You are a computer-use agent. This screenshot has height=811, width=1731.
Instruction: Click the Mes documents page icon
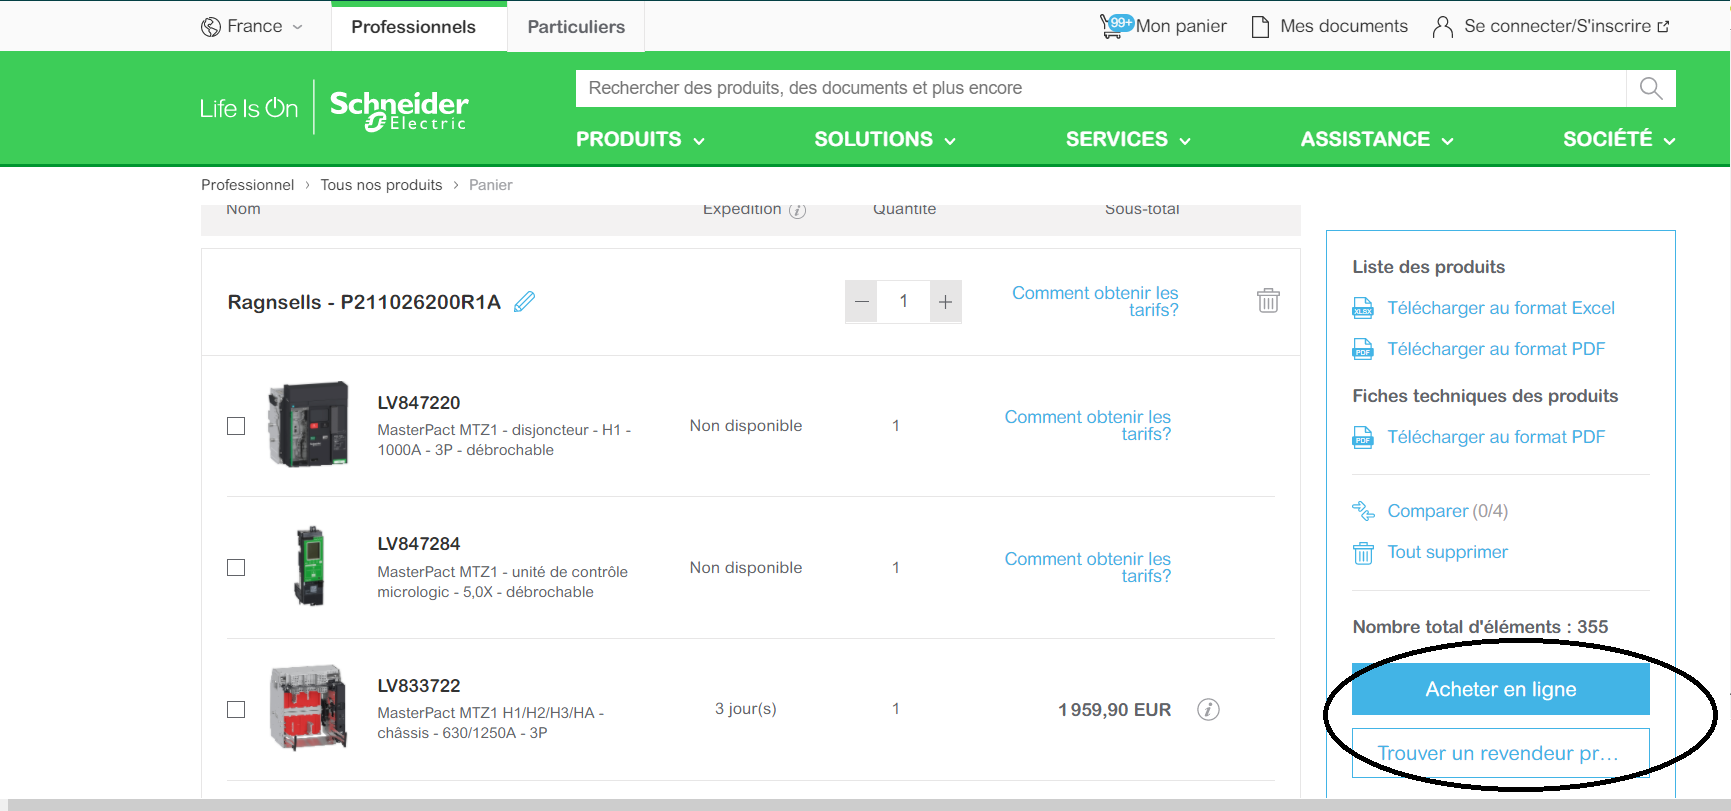[x=1261, y=27]
